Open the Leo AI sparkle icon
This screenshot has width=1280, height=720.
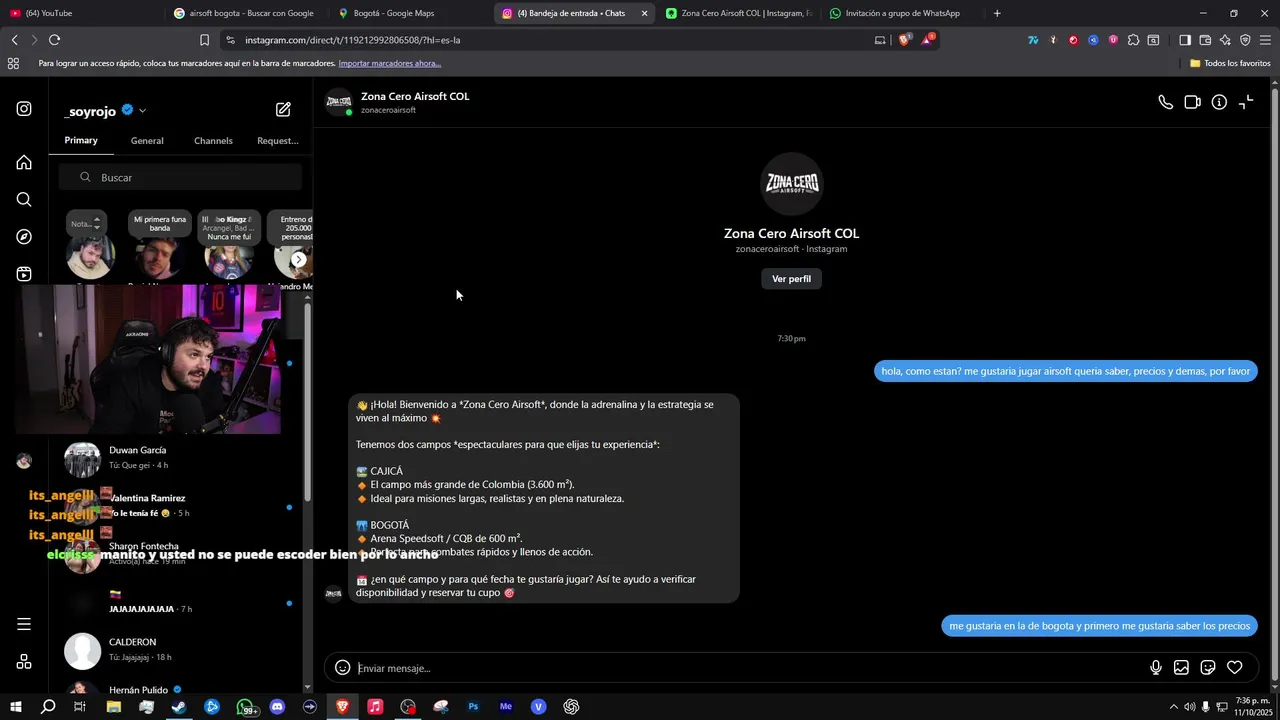(1225, 40)
